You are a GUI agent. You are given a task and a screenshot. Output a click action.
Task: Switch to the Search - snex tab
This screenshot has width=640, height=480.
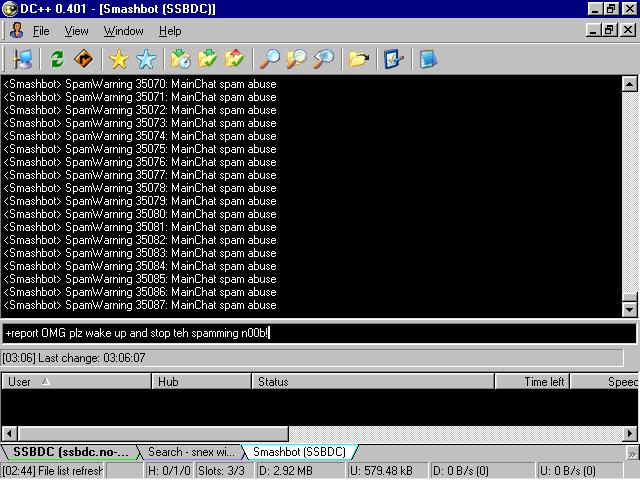click(x=191, y=452)
